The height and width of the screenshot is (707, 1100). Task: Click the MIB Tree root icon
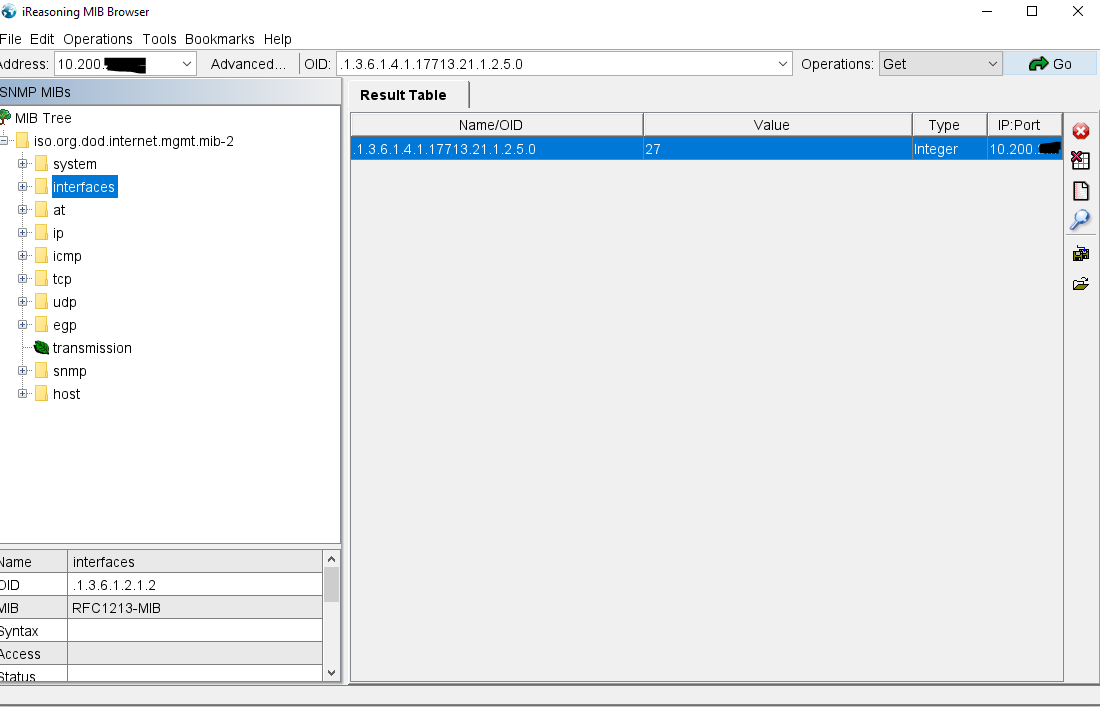click(5, 117)
